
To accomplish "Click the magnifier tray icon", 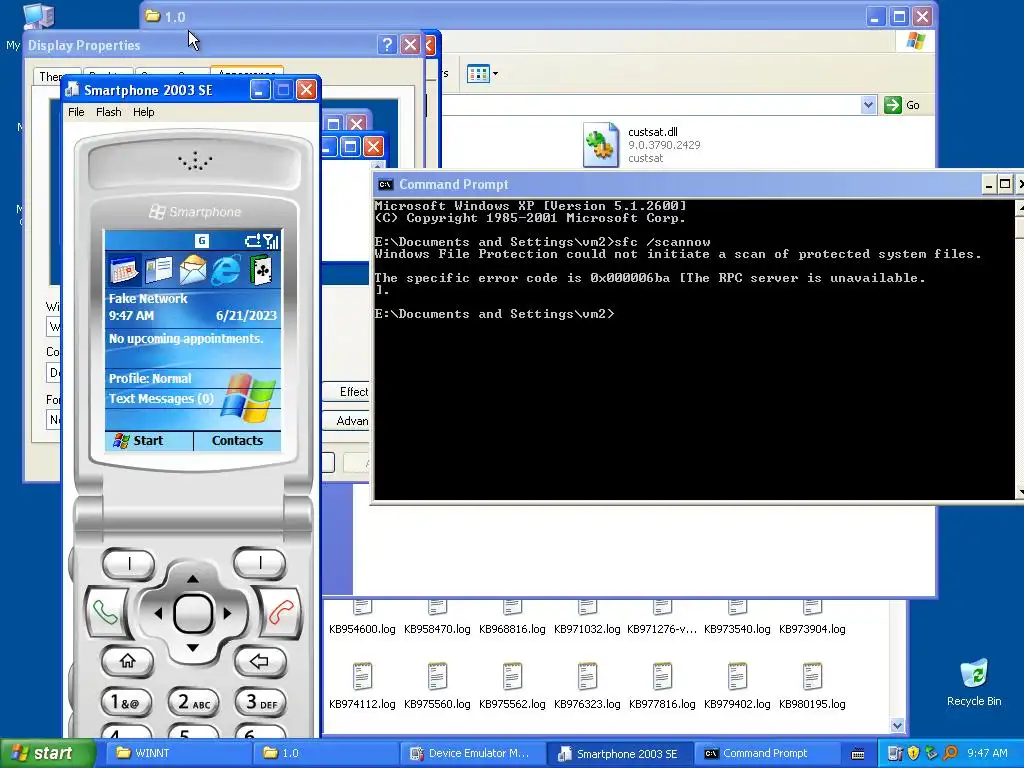I will pos(951,753).
